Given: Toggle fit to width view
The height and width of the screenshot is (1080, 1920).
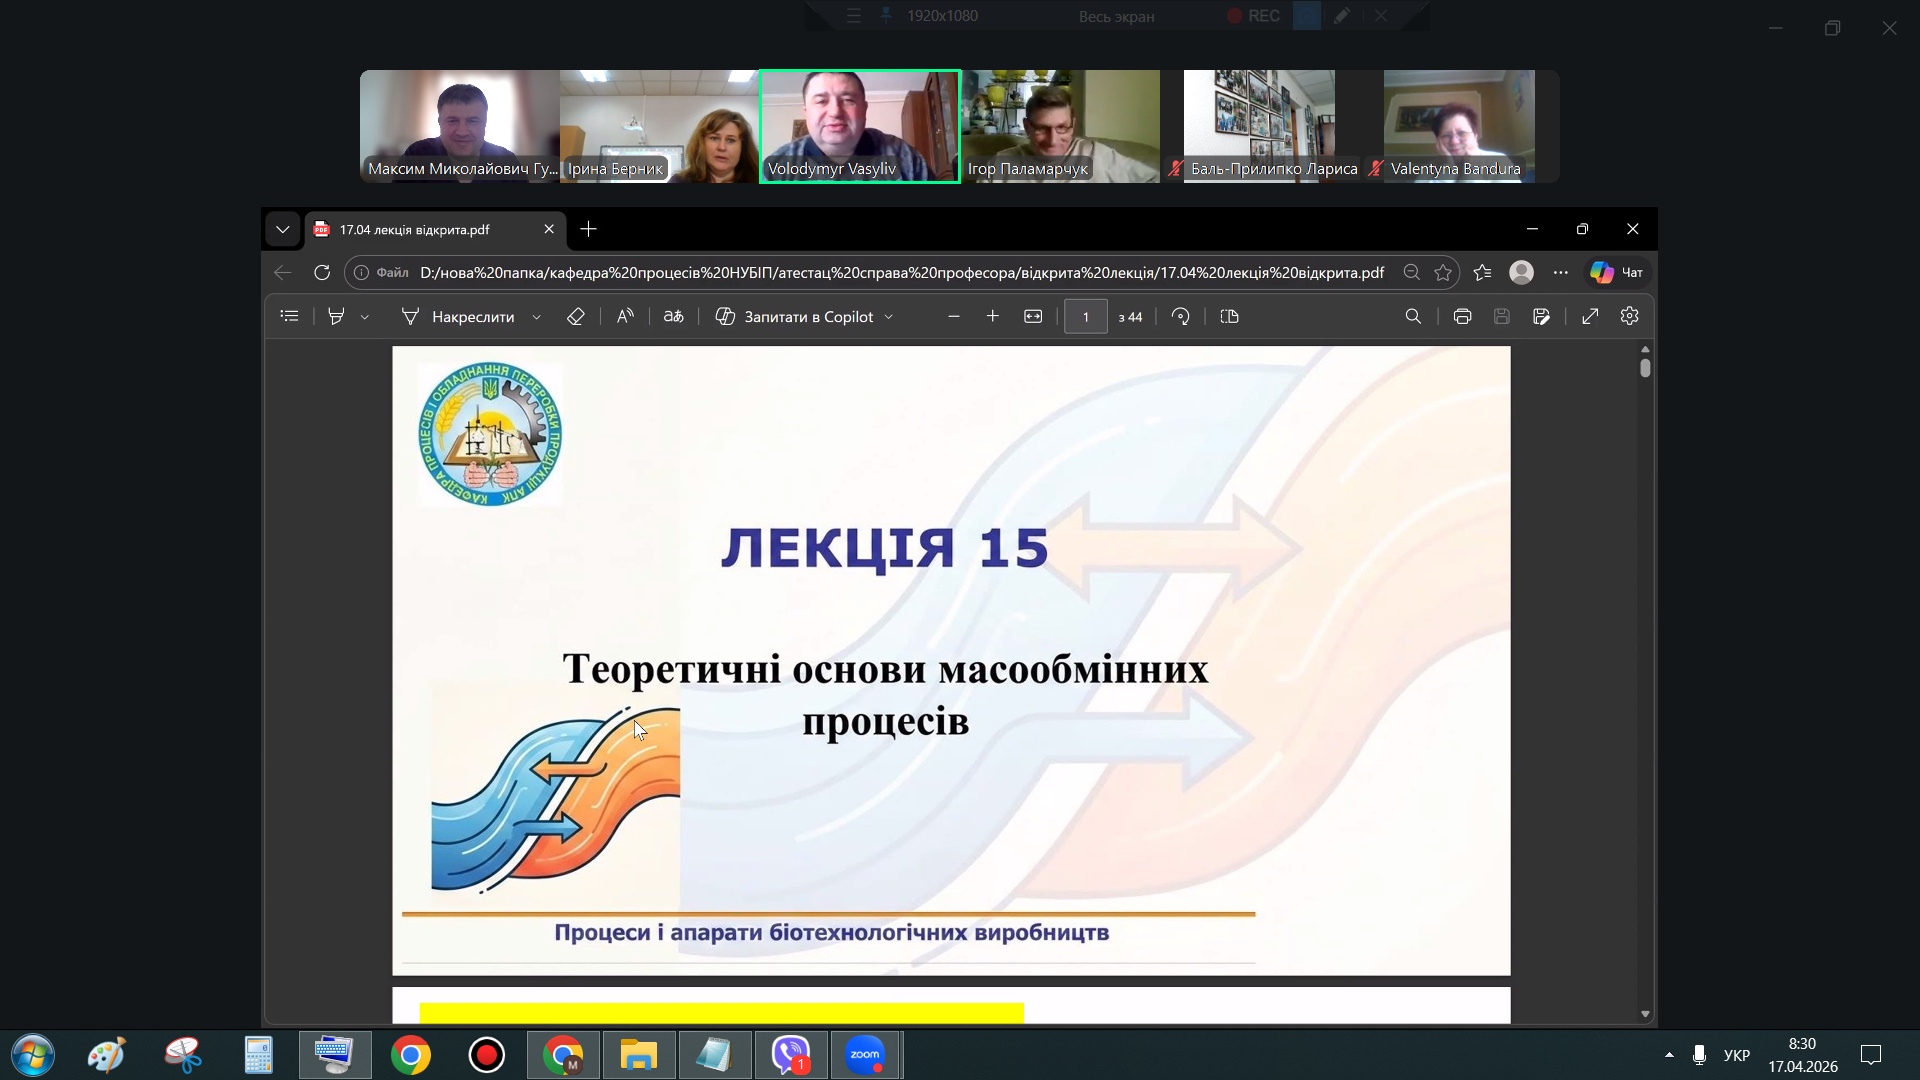Looking at the screenshot, I should pyautogui.click(x=1033, y=316).
